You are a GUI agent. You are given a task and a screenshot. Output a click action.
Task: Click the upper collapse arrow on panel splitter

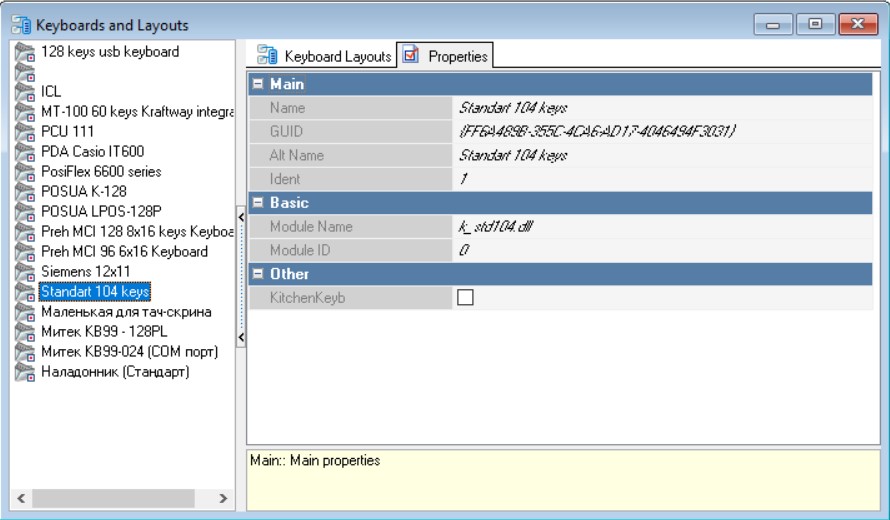point(240,216)
